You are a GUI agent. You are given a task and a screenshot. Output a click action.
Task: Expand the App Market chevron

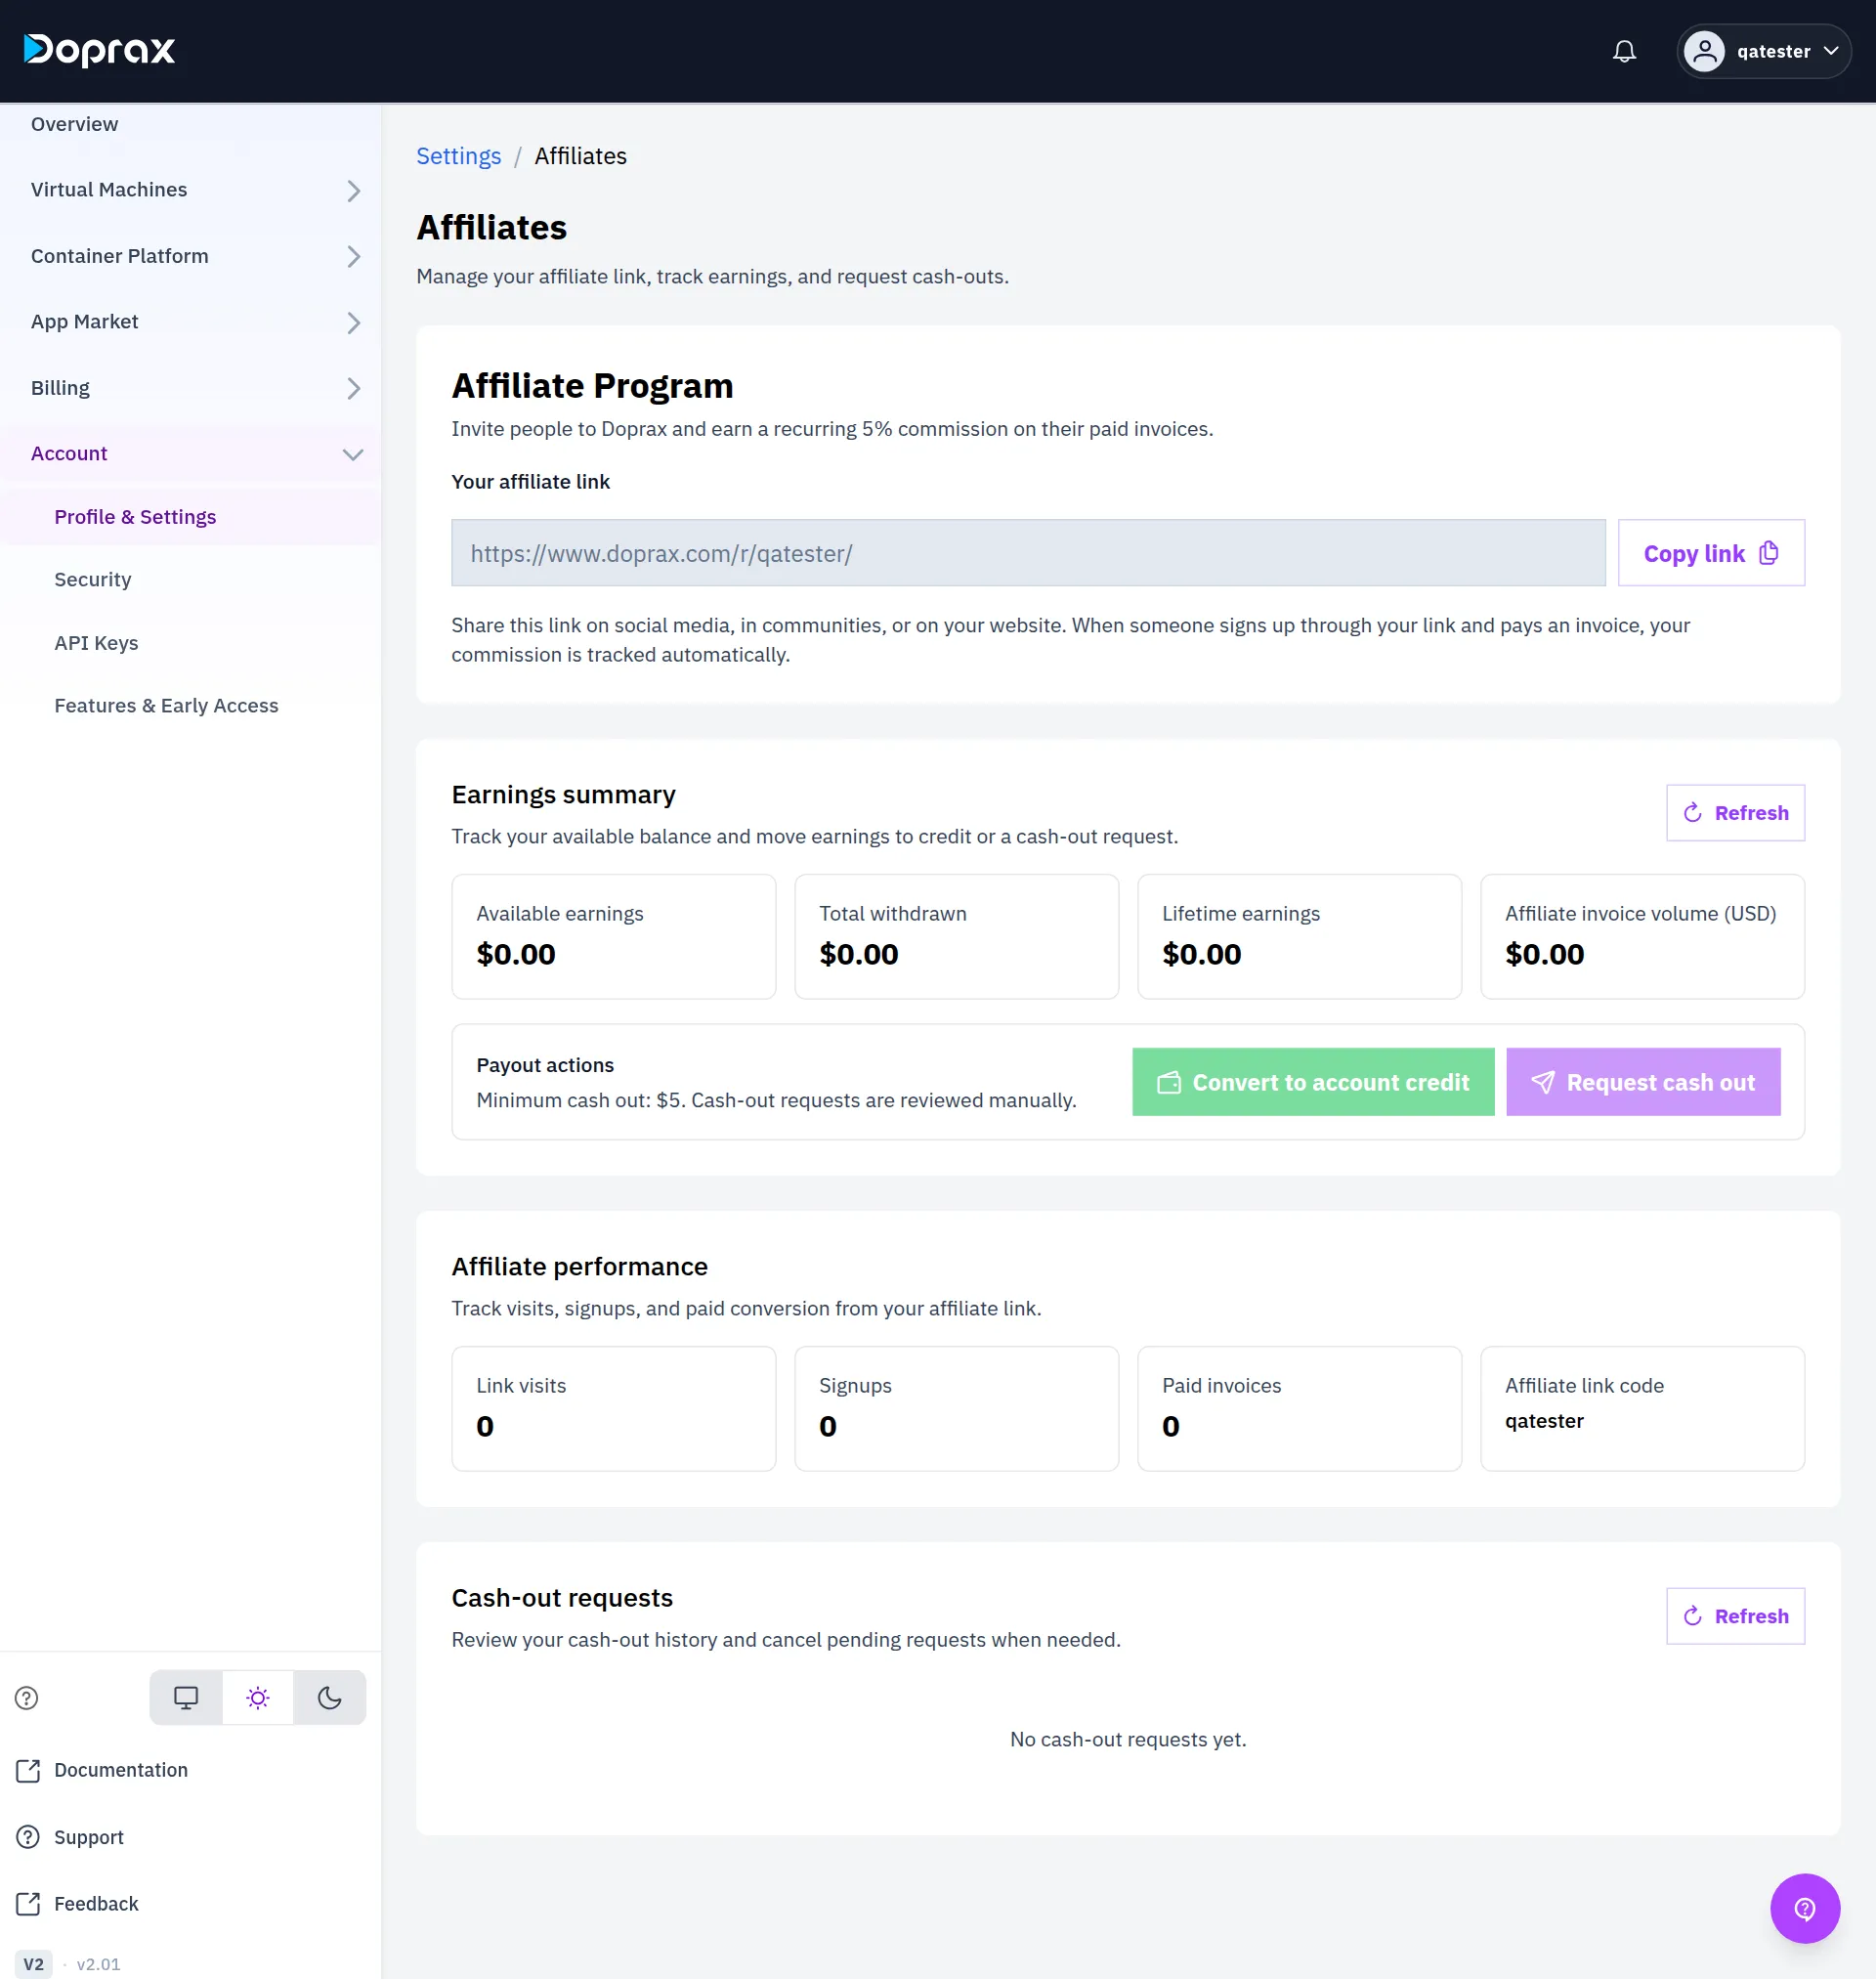click(353, 323)
